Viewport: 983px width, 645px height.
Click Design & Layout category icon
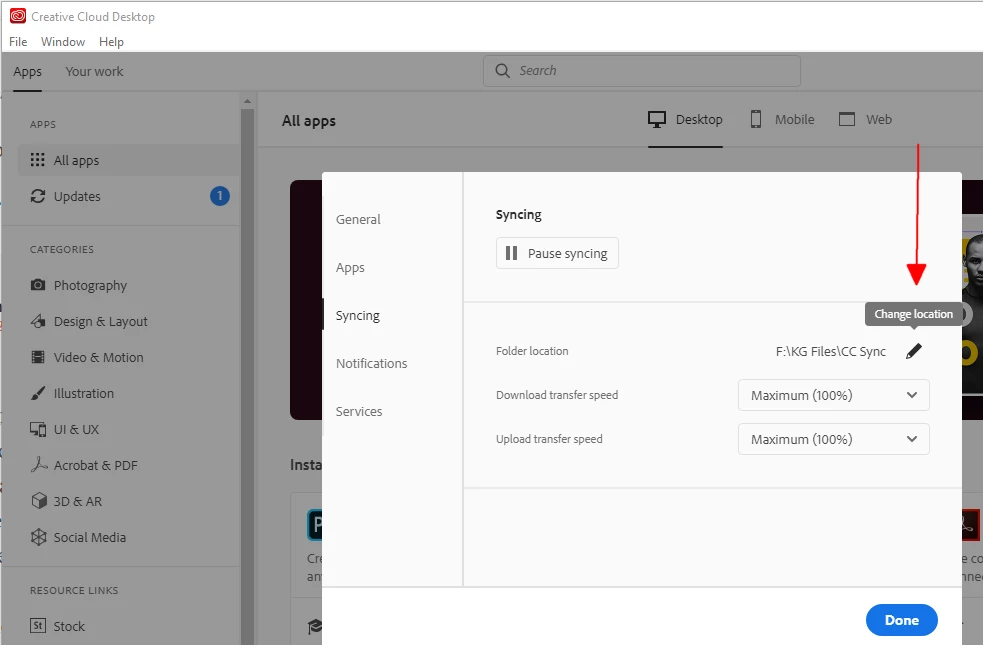click(x=38, y=321)
